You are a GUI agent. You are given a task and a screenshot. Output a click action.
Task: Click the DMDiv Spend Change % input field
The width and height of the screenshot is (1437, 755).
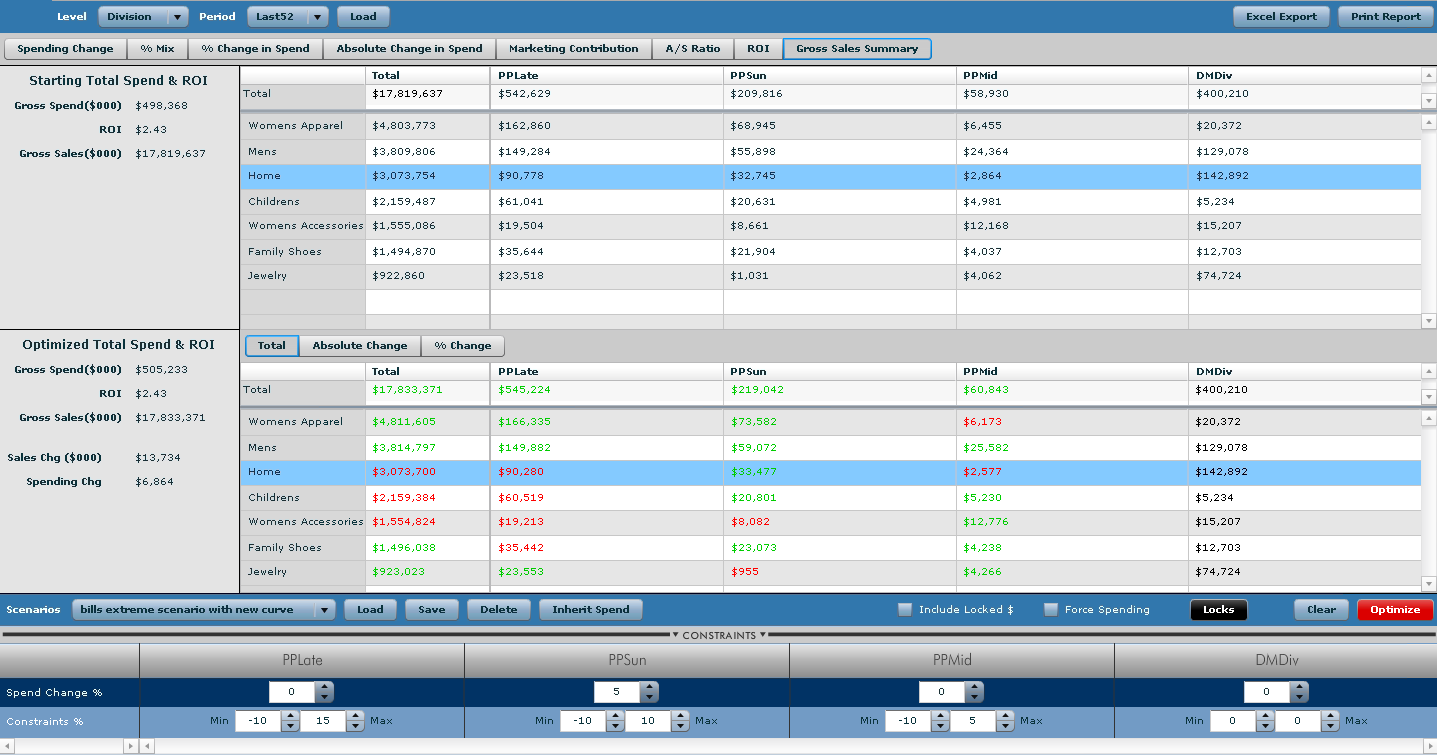click(1267, 692)
